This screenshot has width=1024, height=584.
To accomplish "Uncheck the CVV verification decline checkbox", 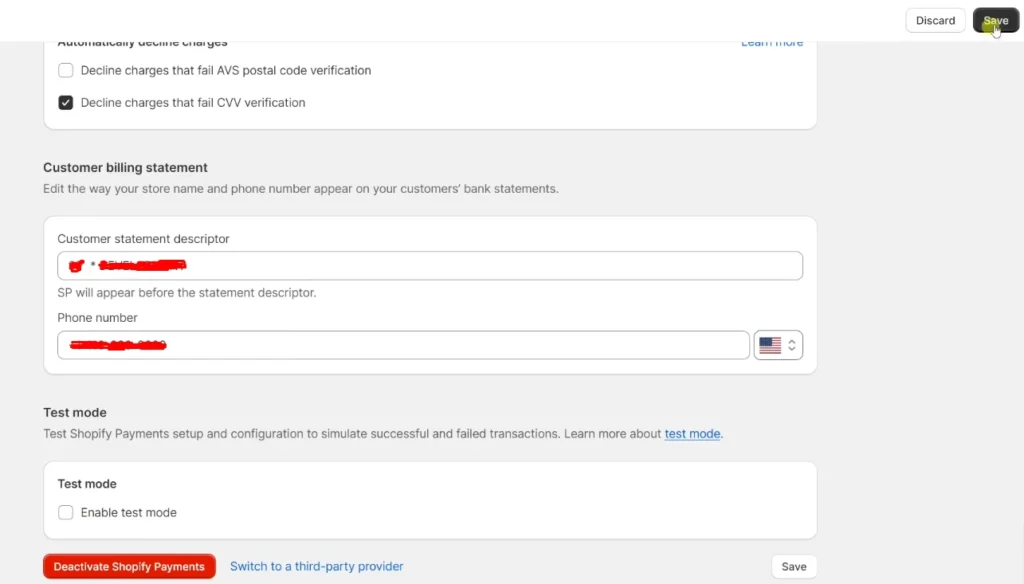I will pyautogui.click(x=66, y=103).
